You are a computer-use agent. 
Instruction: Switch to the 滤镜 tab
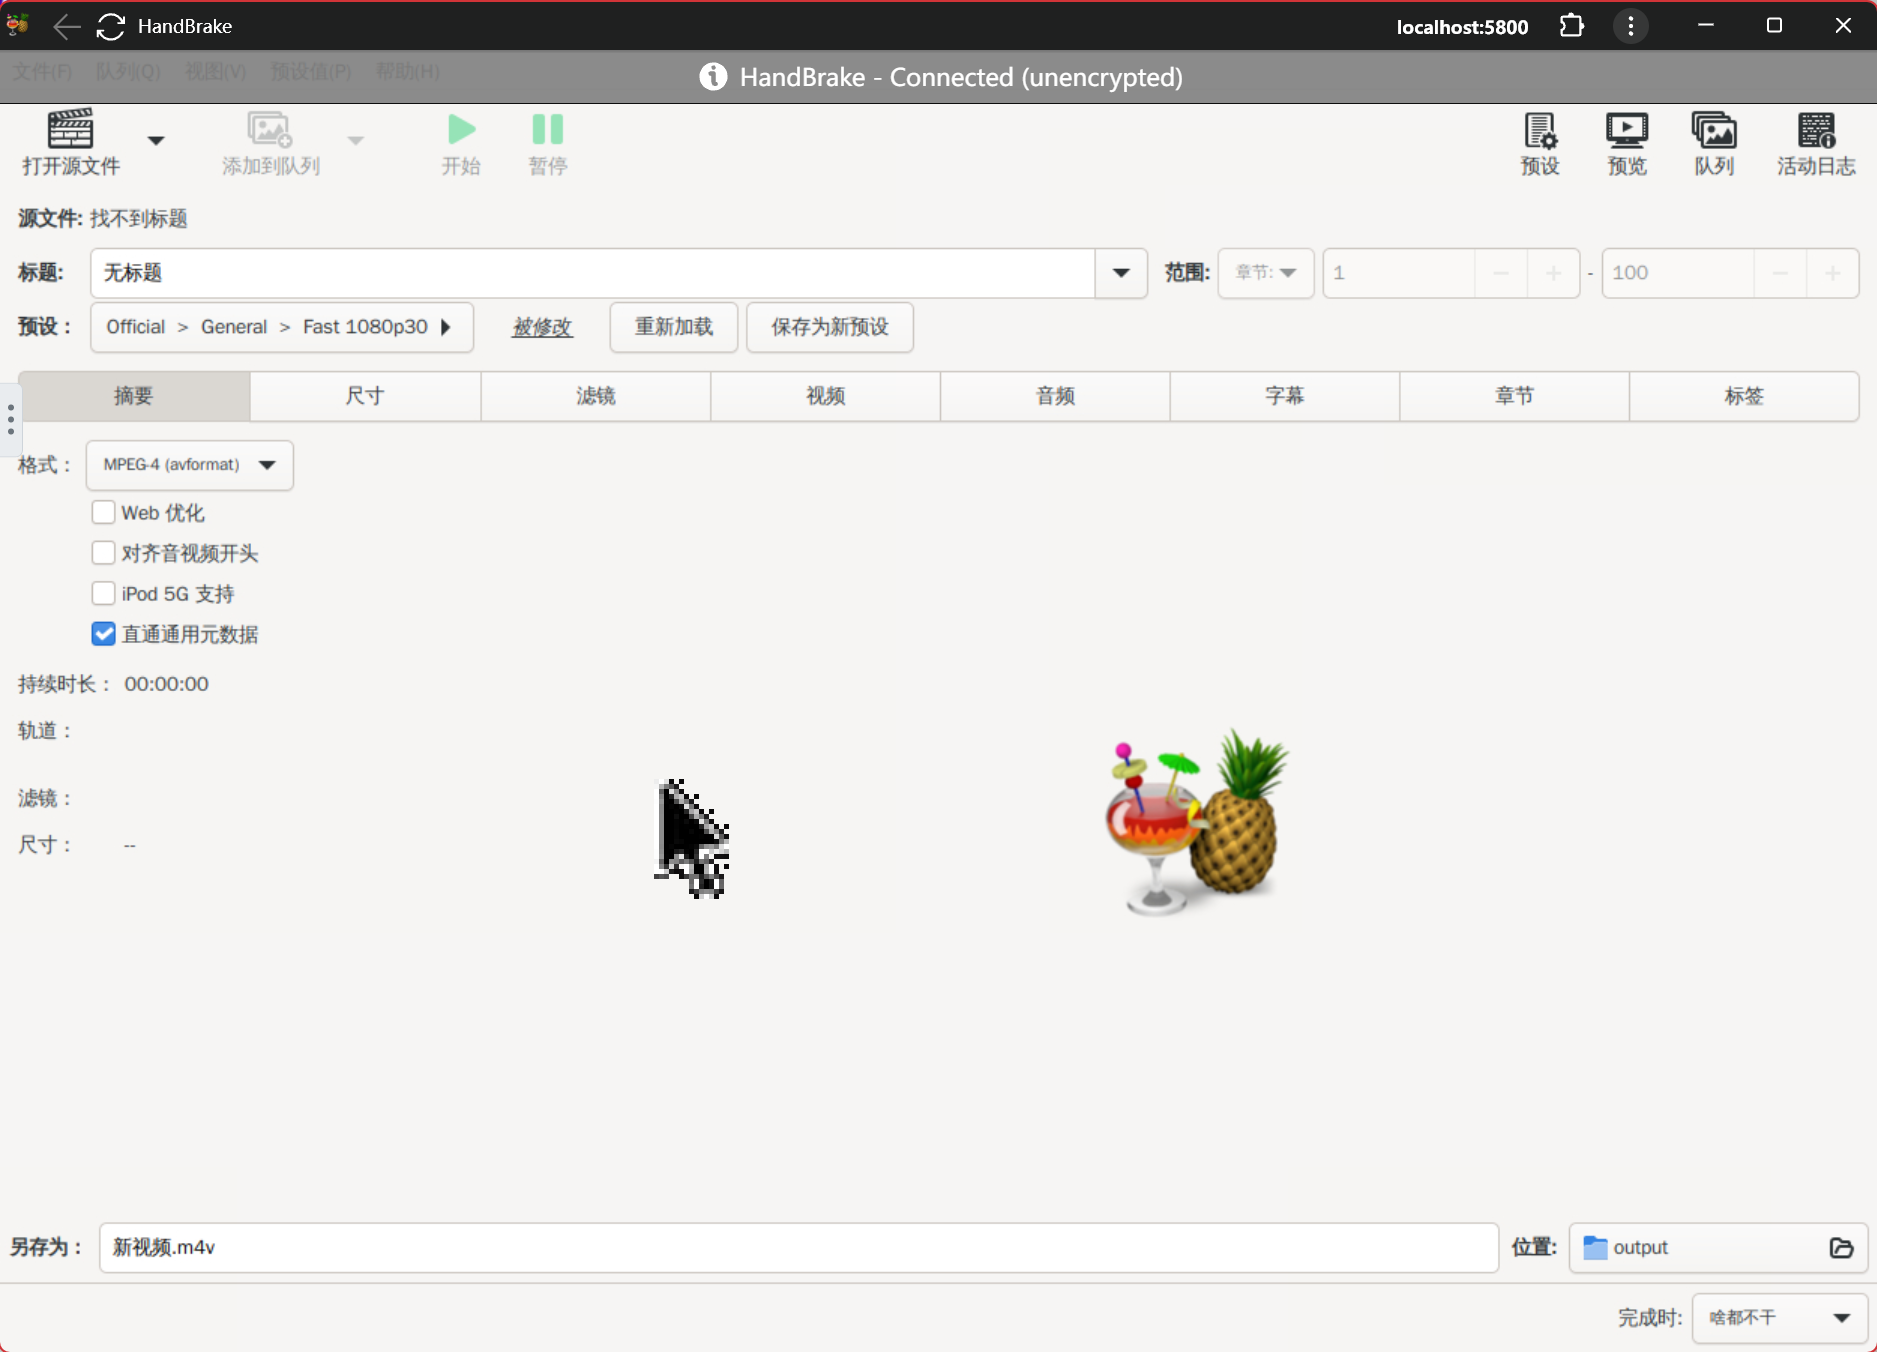click(596, 396)
